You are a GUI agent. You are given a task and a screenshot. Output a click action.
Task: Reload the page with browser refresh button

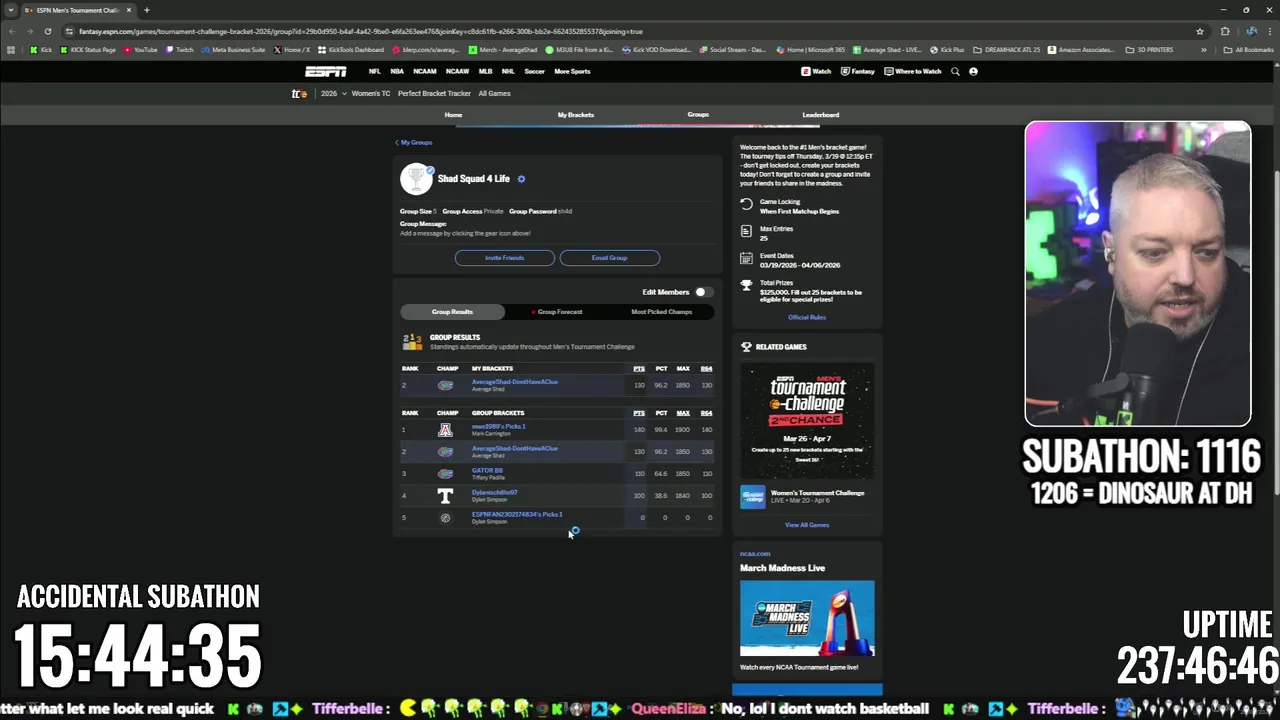[x=47, y=31]
